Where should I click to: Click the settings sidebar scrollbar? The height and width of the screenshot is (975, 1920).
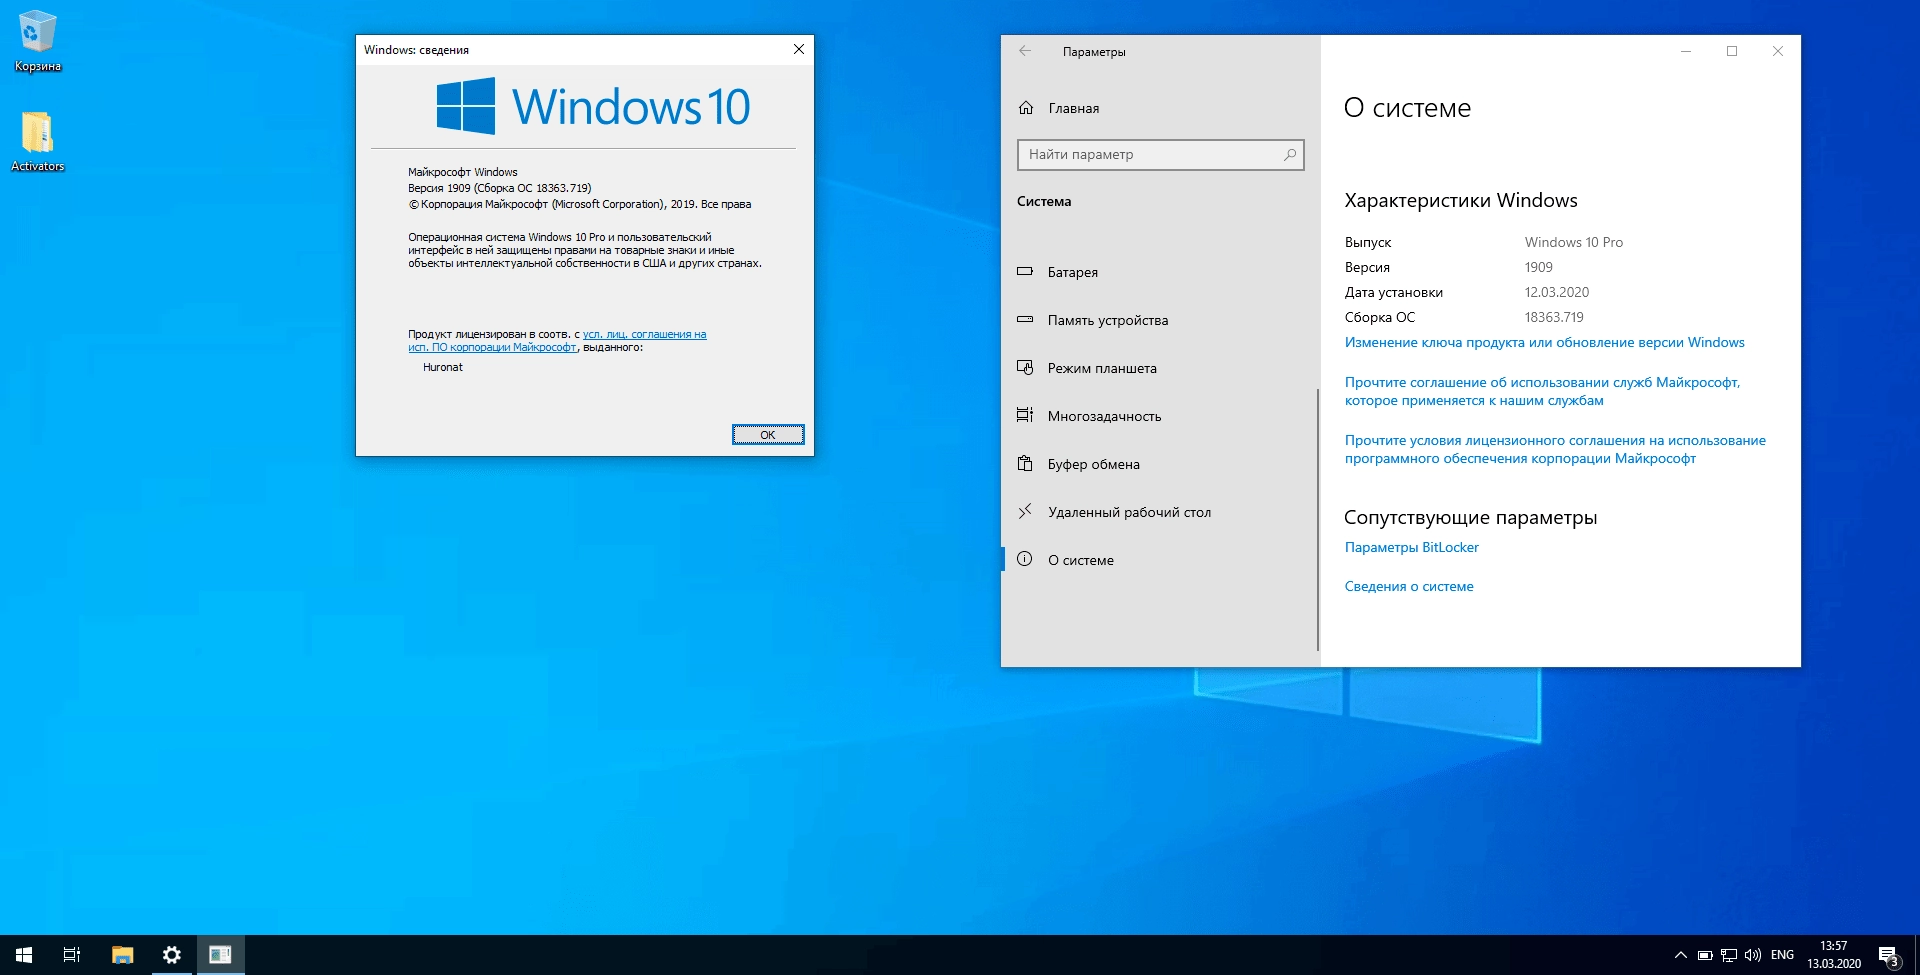click(x=1318, y=520)
